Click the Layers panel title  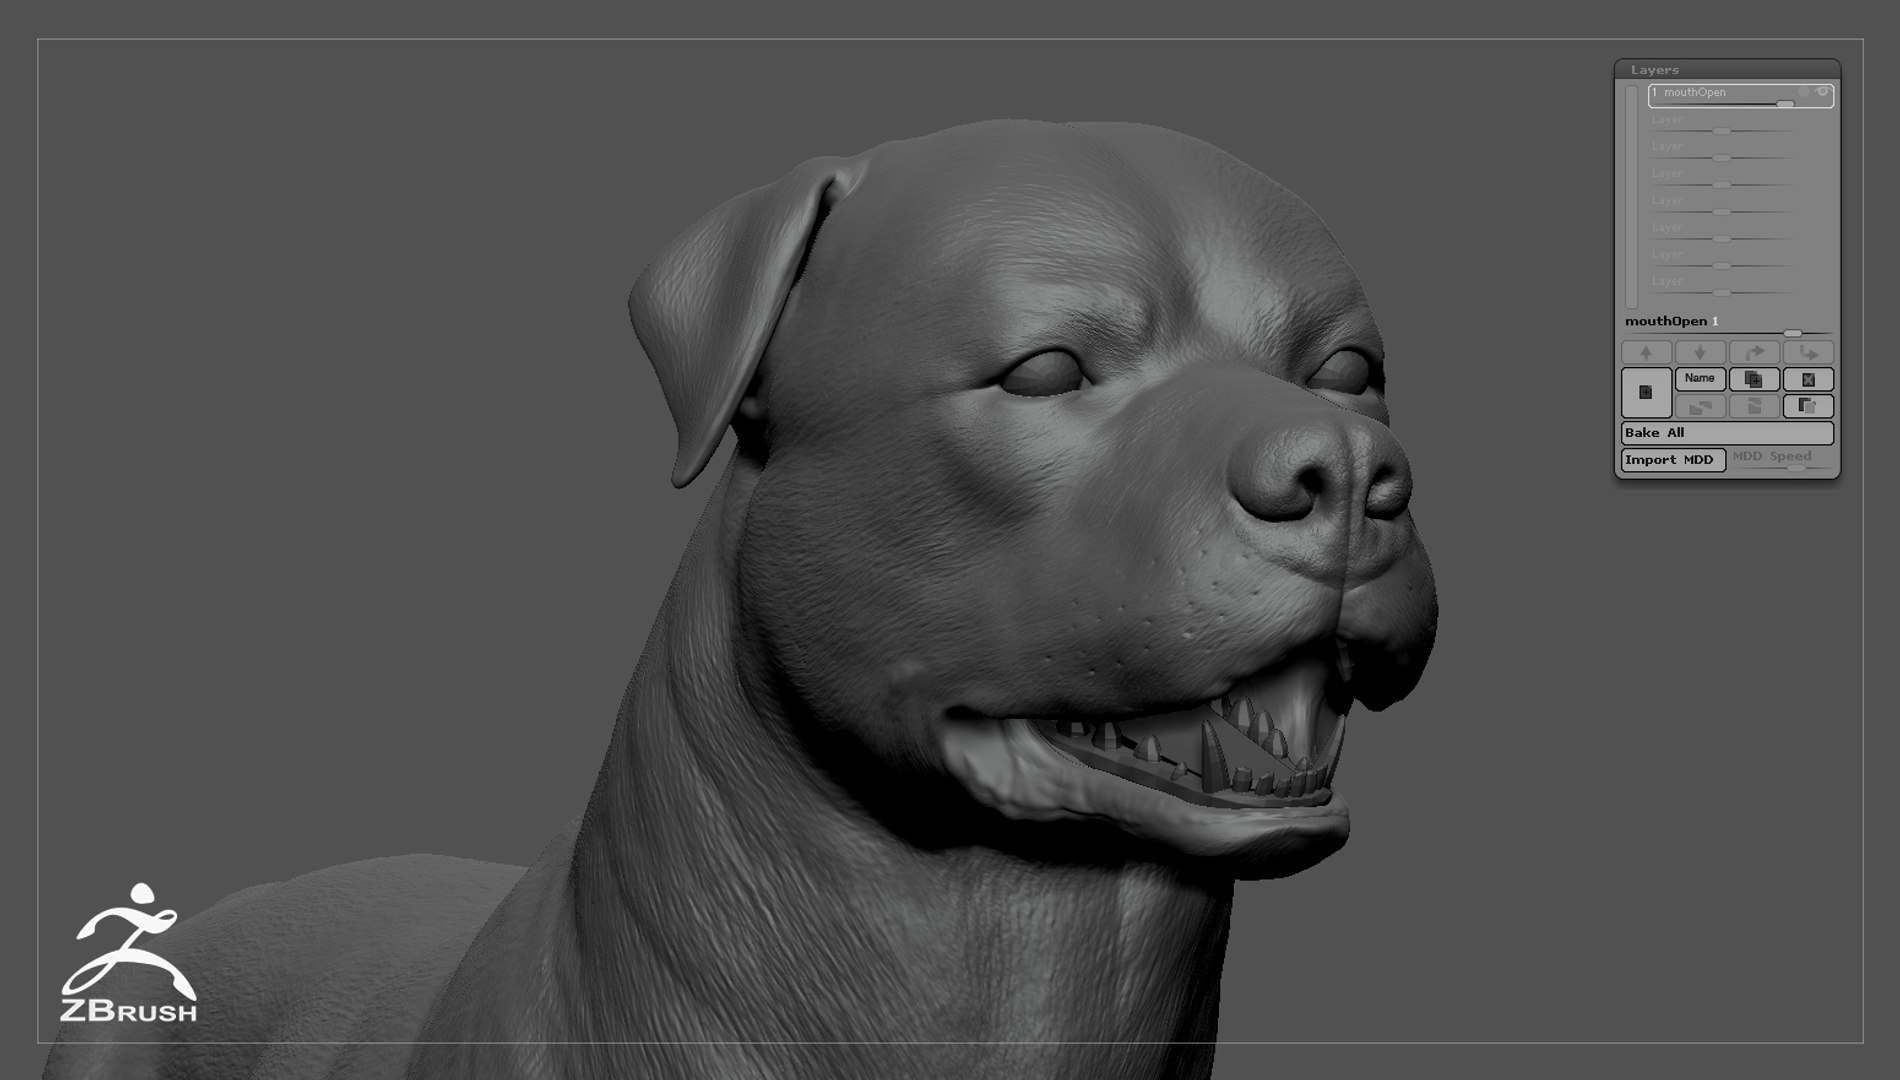click(x=1654, y=70)
